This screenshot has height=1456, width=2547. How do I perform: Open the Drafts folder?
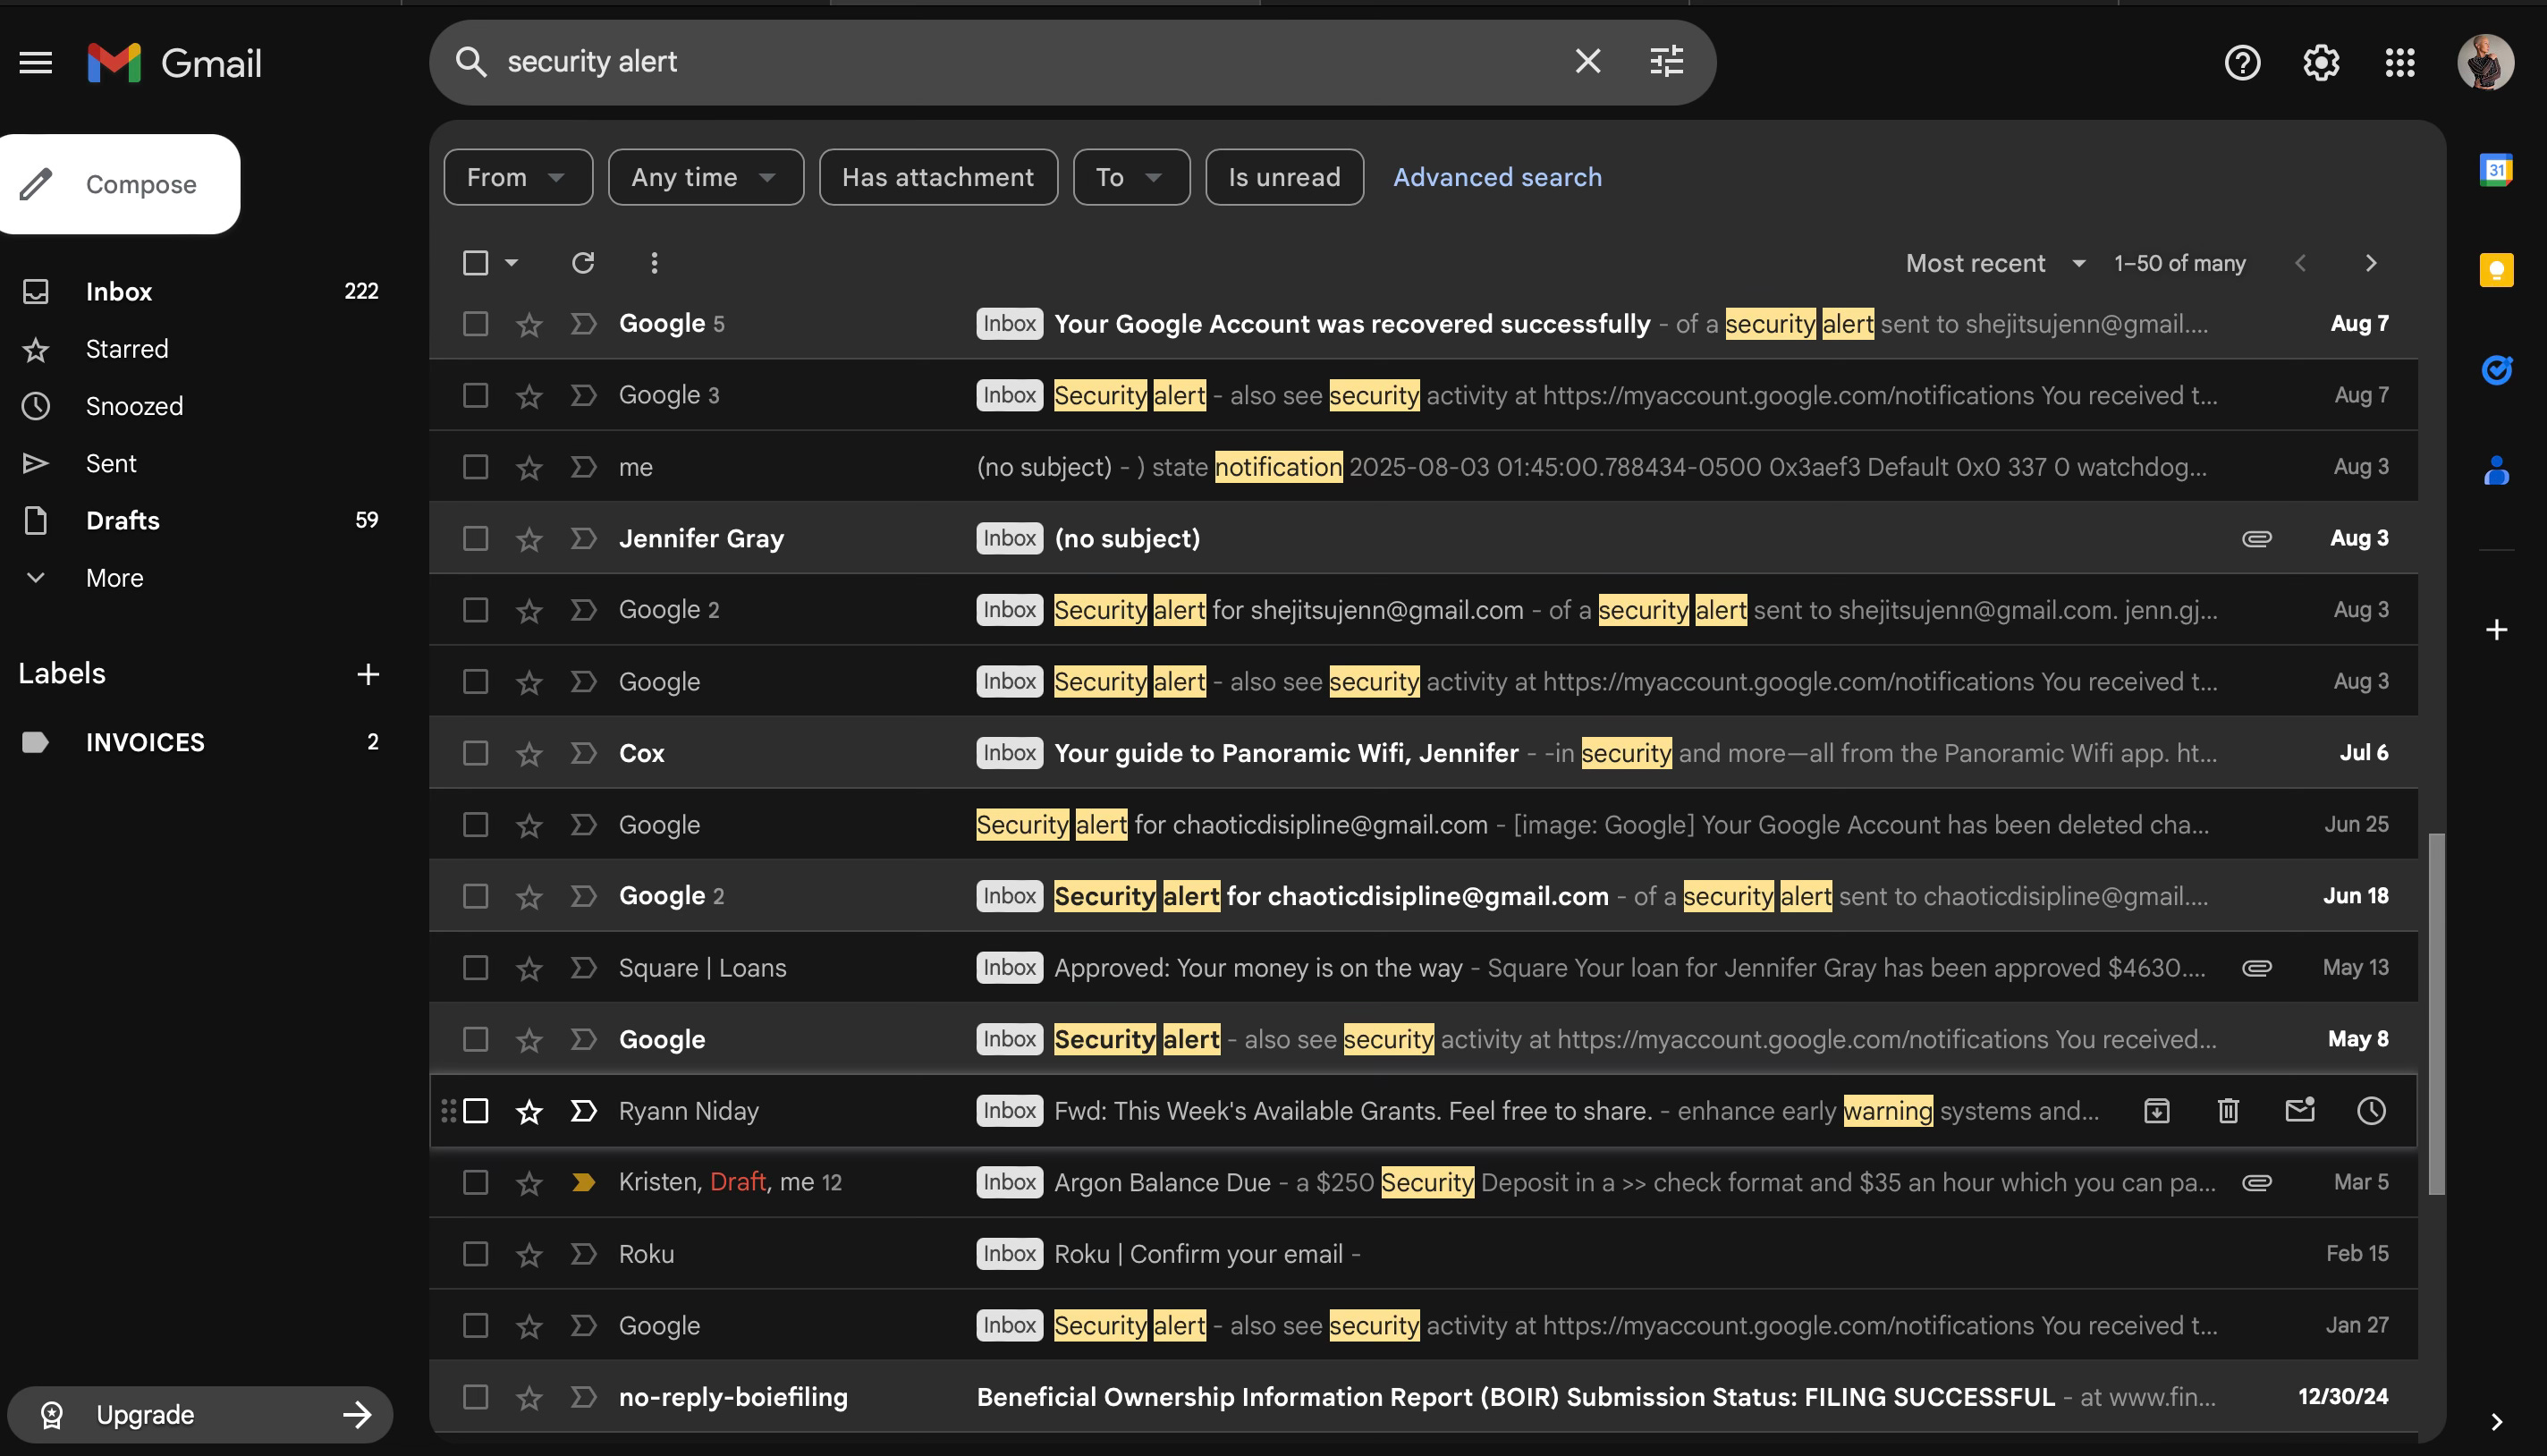tap(123, 520)
